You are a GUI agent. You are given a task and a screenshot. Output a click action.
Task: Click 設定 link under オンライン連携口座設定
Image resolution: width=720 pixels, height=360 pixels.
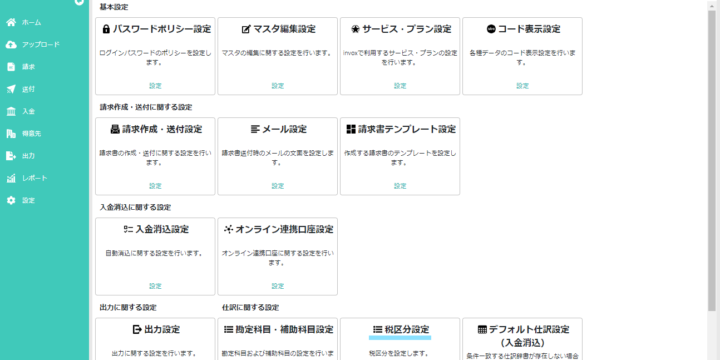pyautogui.click(x=278, y=286)
